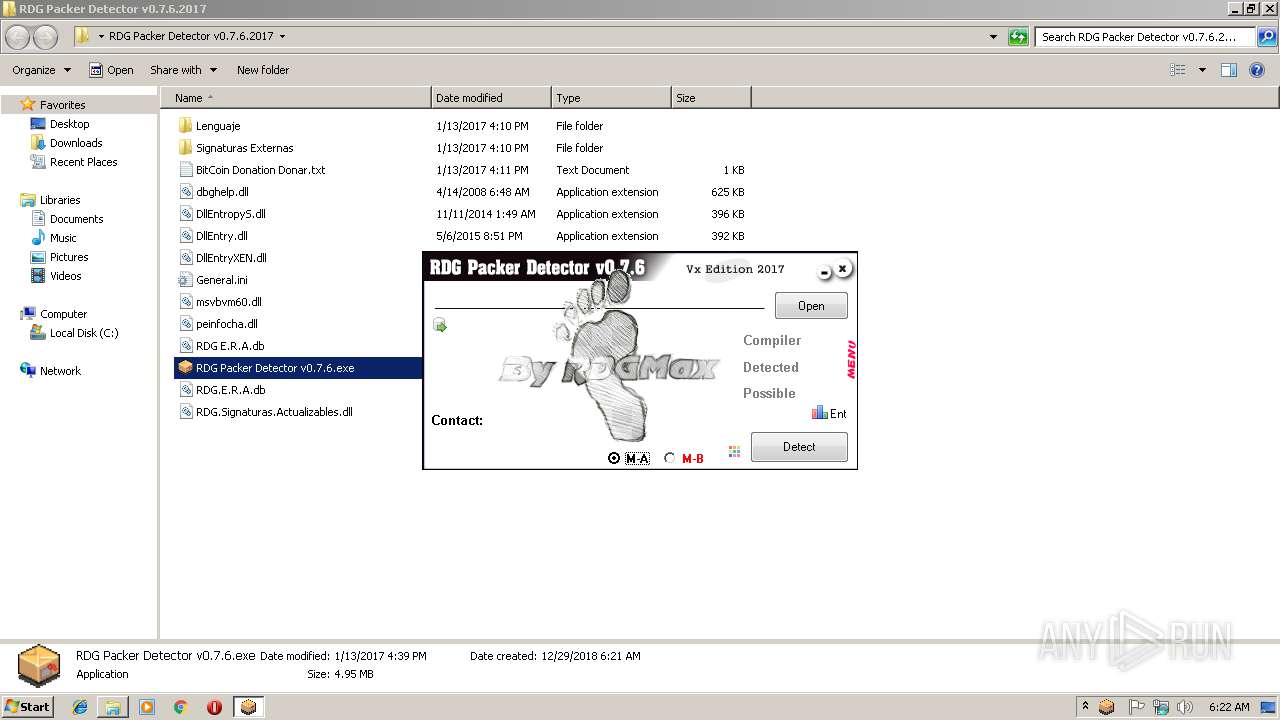Viewport: 1280px width, 720px height.
Task: Select the peinfocha.dll file
Action: click(x=226, y=324)
